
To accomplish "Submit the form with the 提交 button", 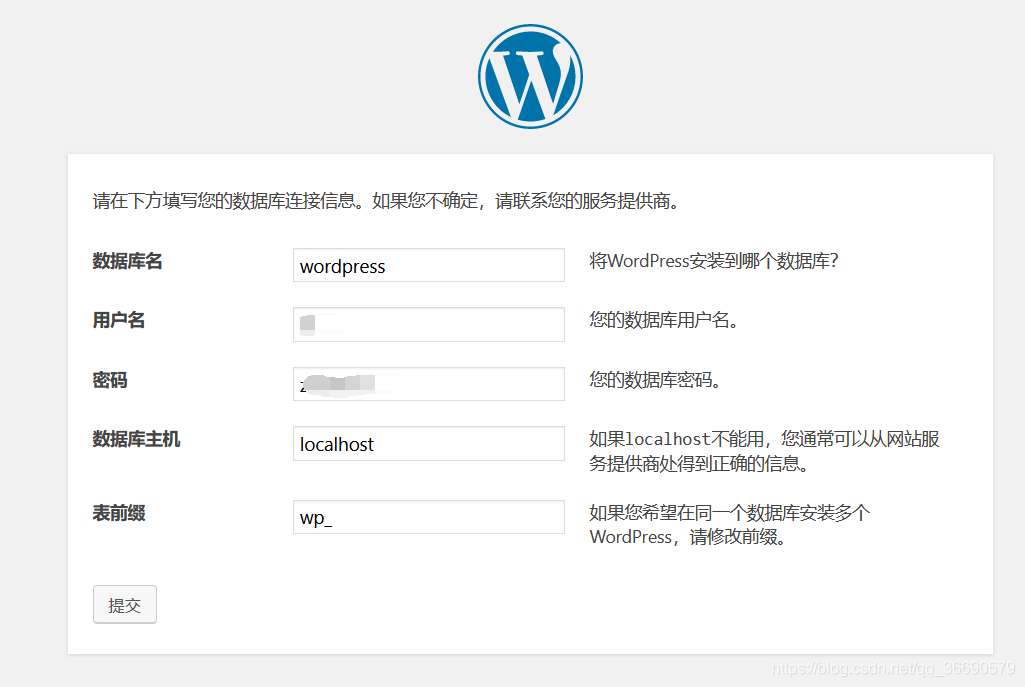I will (x=125, y=605).
